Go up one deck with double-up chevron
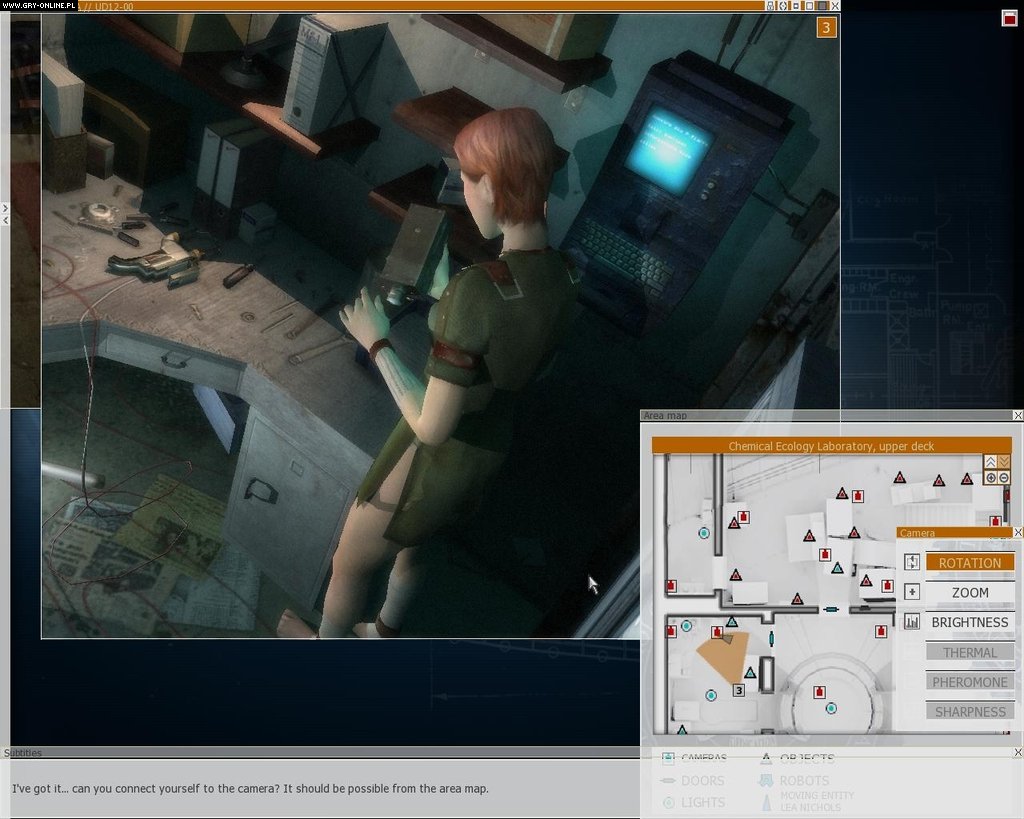This screenshot has height=819, width=1024. [991, 462]
